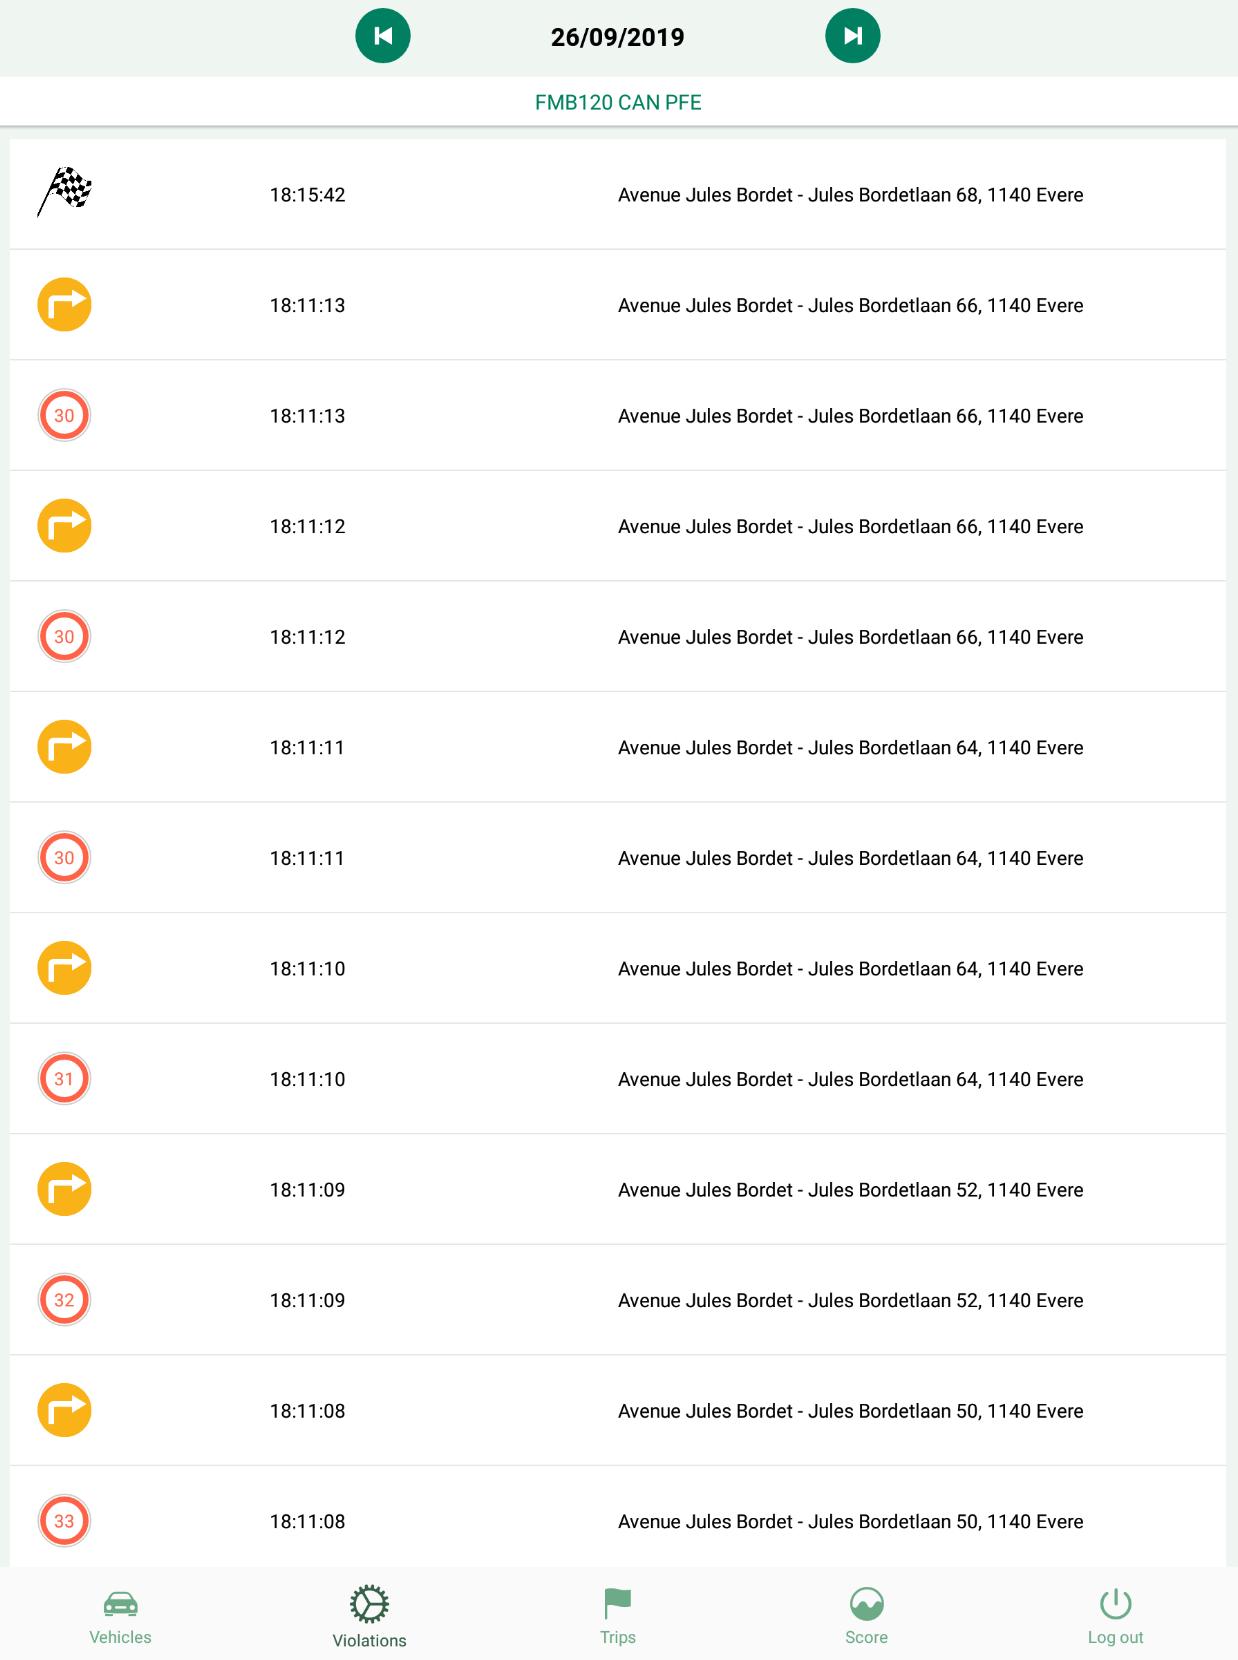Open the Vehicles tab
The height and width of the screenshot is (1660, 1238).
[120, 1616]
